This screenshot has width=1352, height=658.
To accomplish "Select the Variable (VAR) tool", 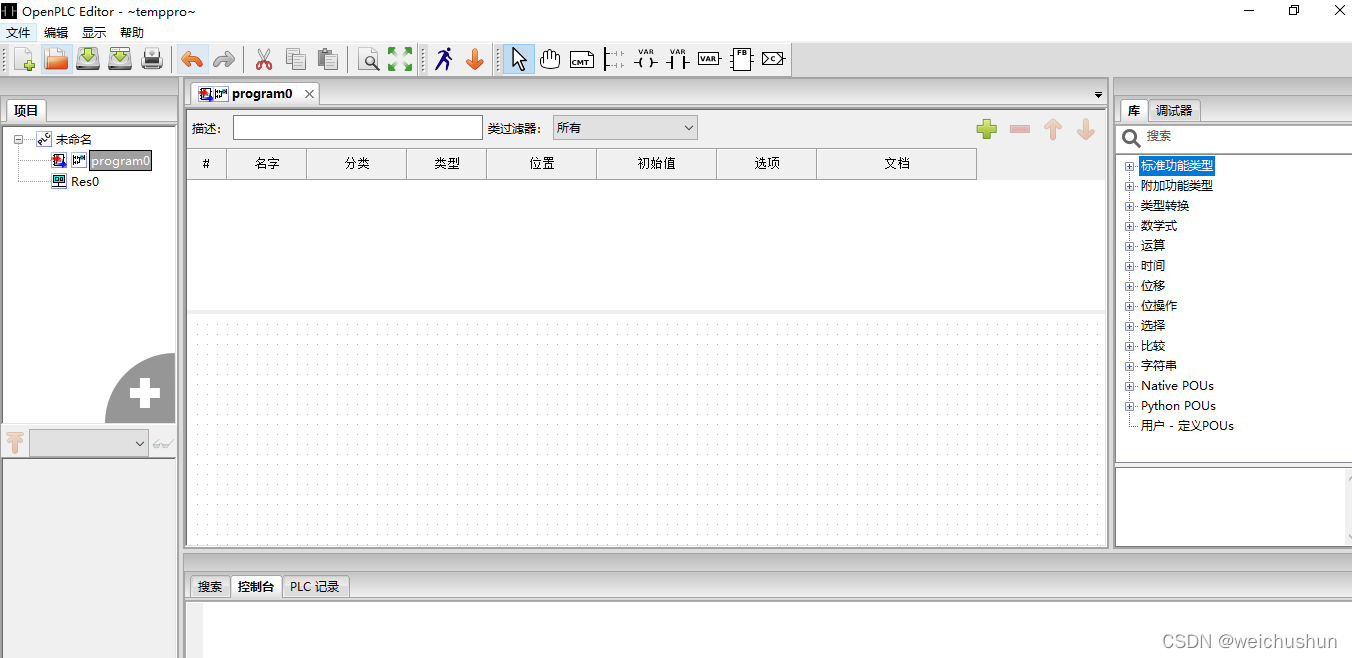I will (x=709, y=59).
